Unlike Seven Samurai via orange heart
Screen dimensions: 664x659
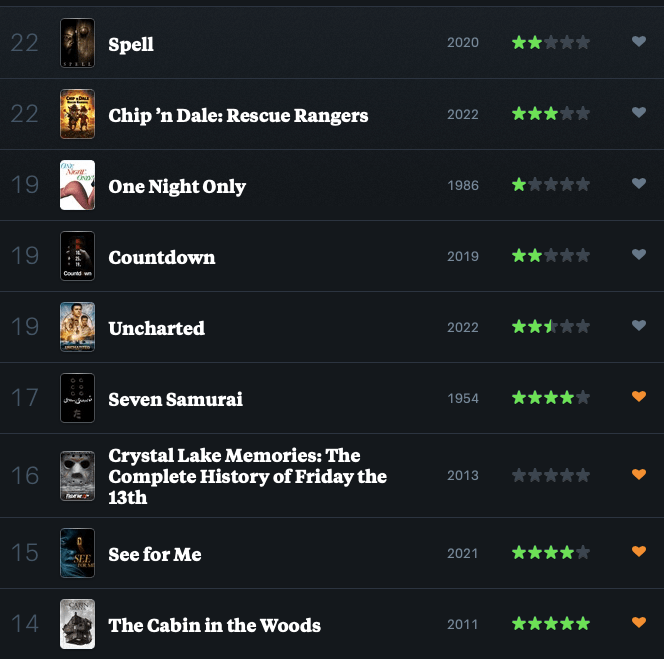[639, 397]
